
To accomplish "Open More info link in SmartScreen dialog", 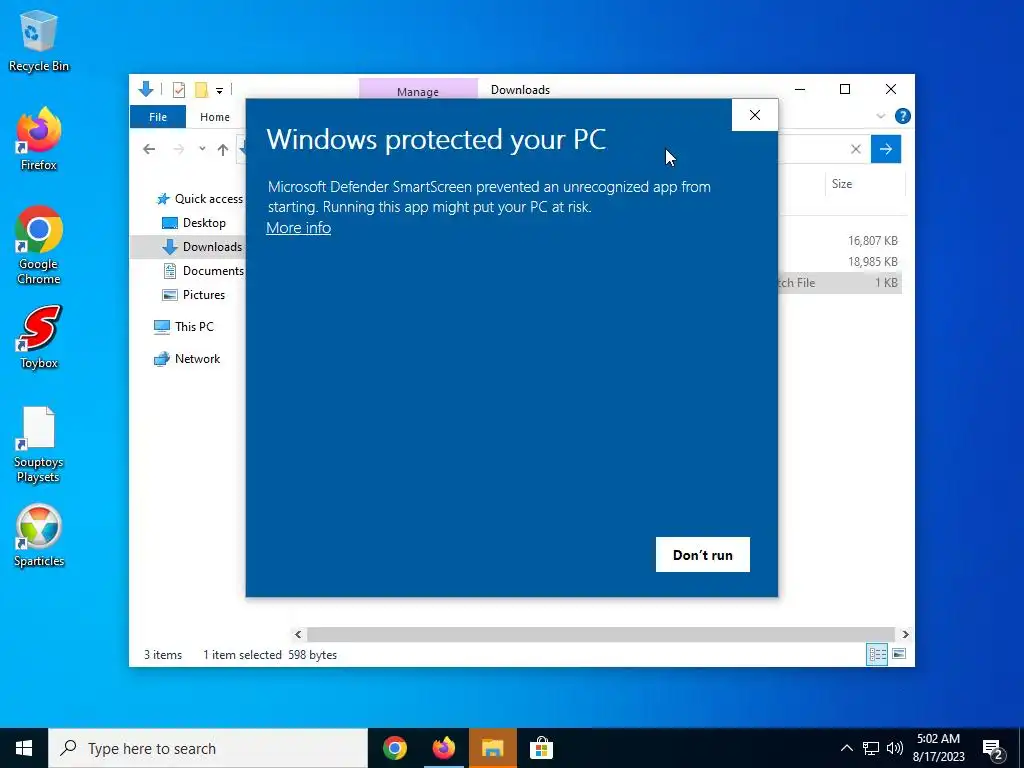I will (298, 228).
